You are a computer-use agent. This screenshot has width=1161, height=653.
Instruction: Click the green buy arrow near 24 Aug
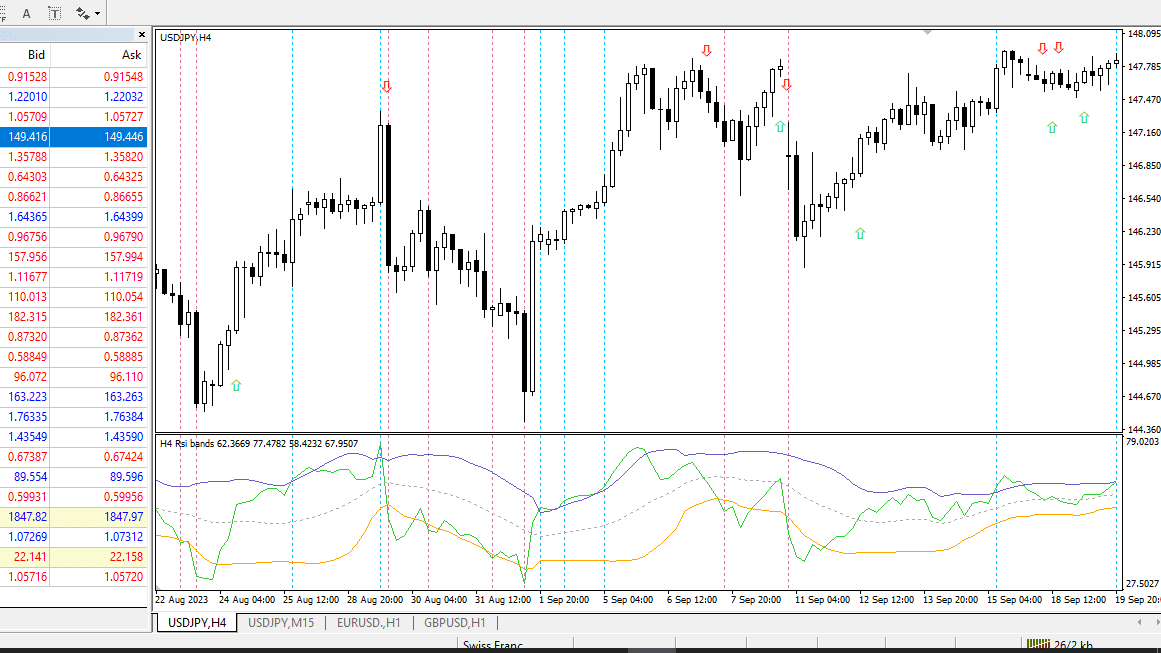pos(236,386)
